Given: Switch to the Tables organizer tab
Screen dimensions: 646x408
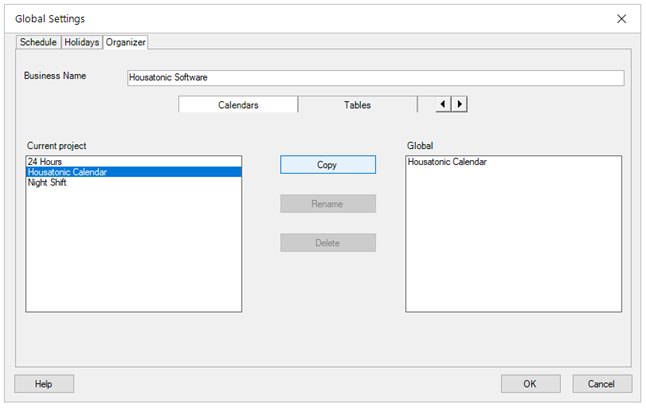Looking at the screenshot, I should (x=357, y=104).
